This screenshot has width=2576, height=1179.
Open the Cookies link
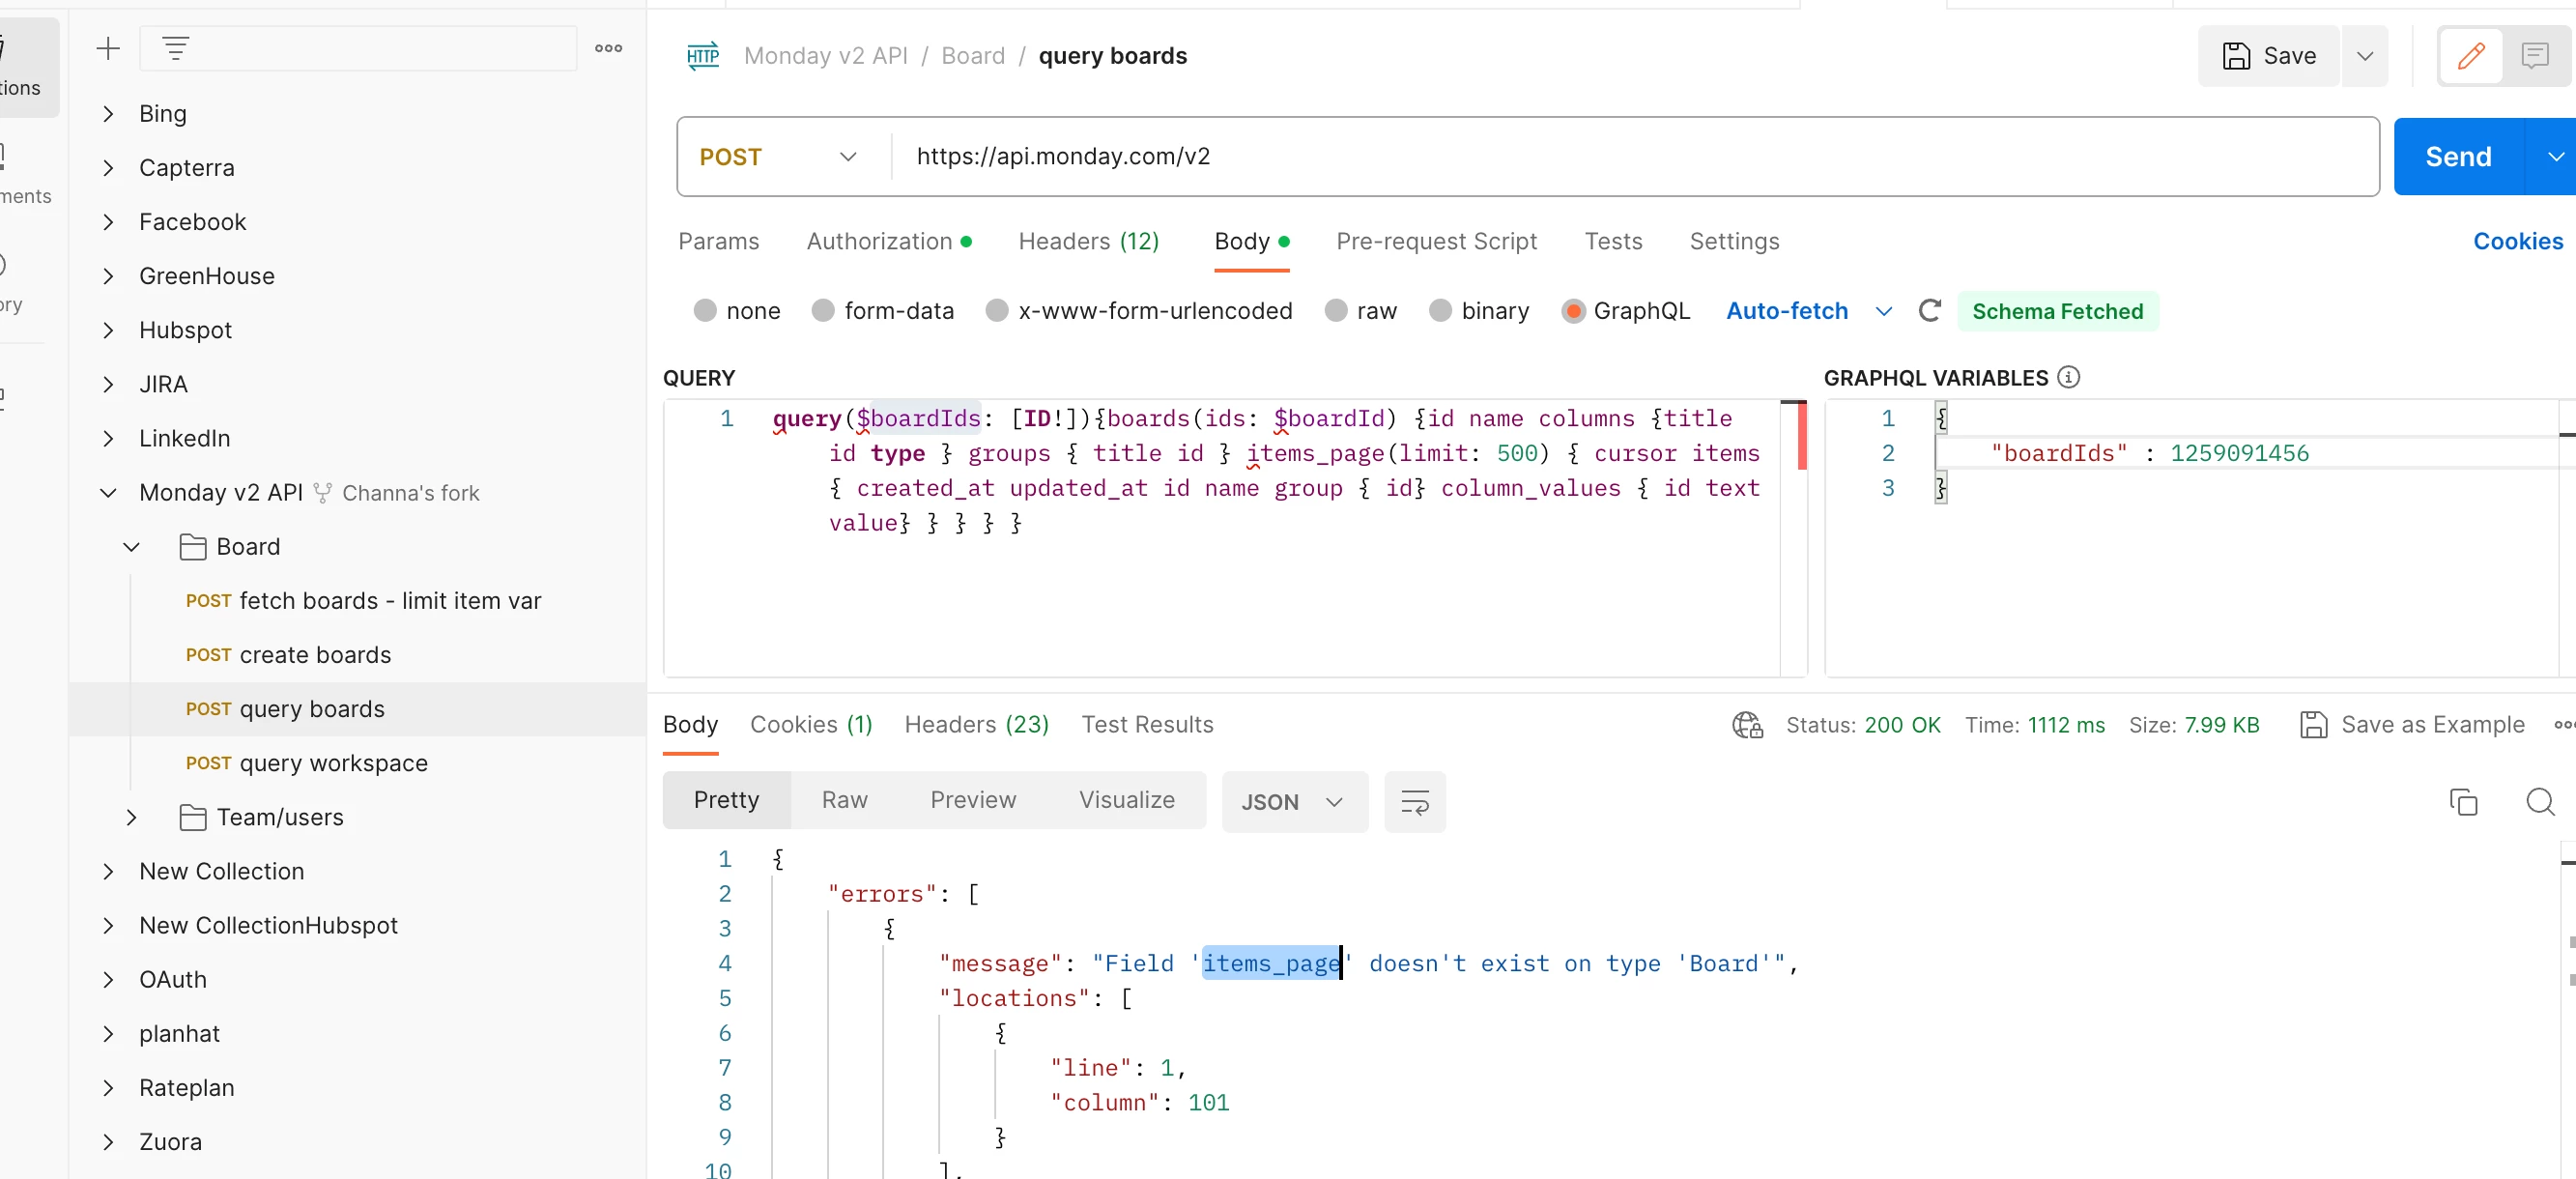(2517, 241)
